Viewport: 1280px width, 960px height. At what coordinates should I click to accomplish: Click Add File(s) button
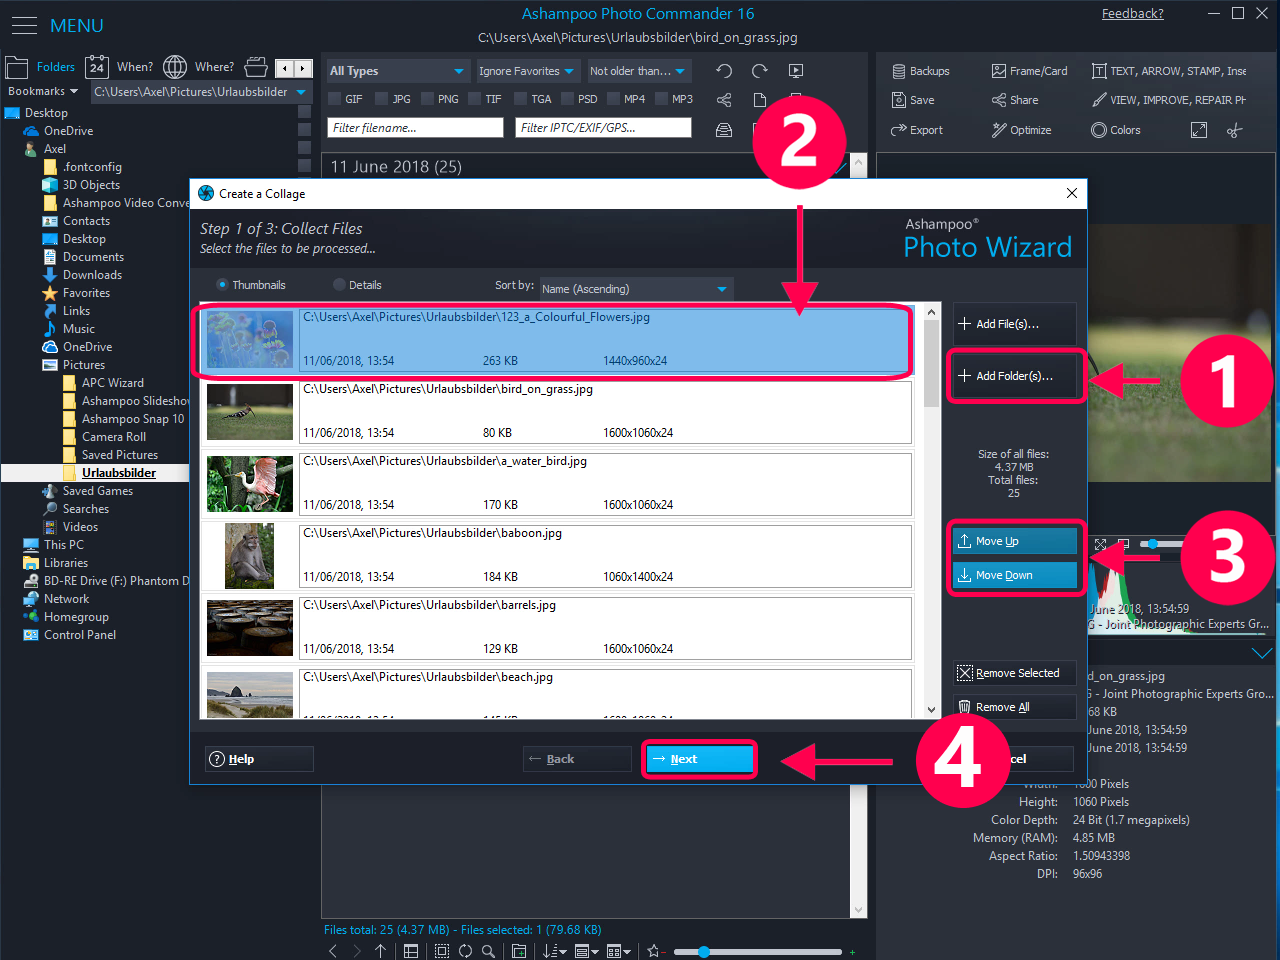point(1014,324)
